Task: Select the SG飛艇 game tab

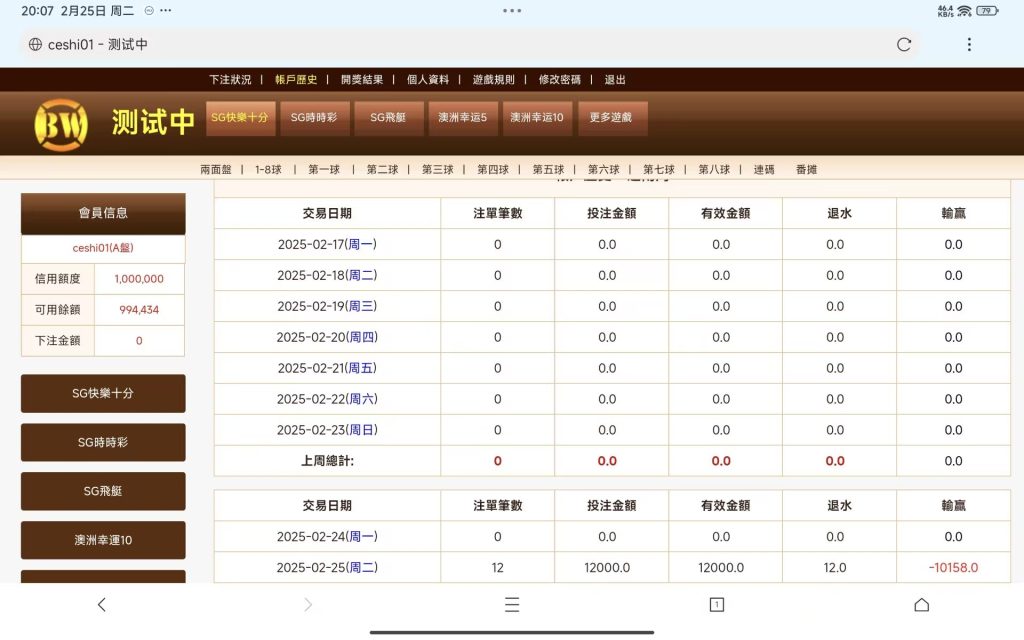Action: click(388, 118)
